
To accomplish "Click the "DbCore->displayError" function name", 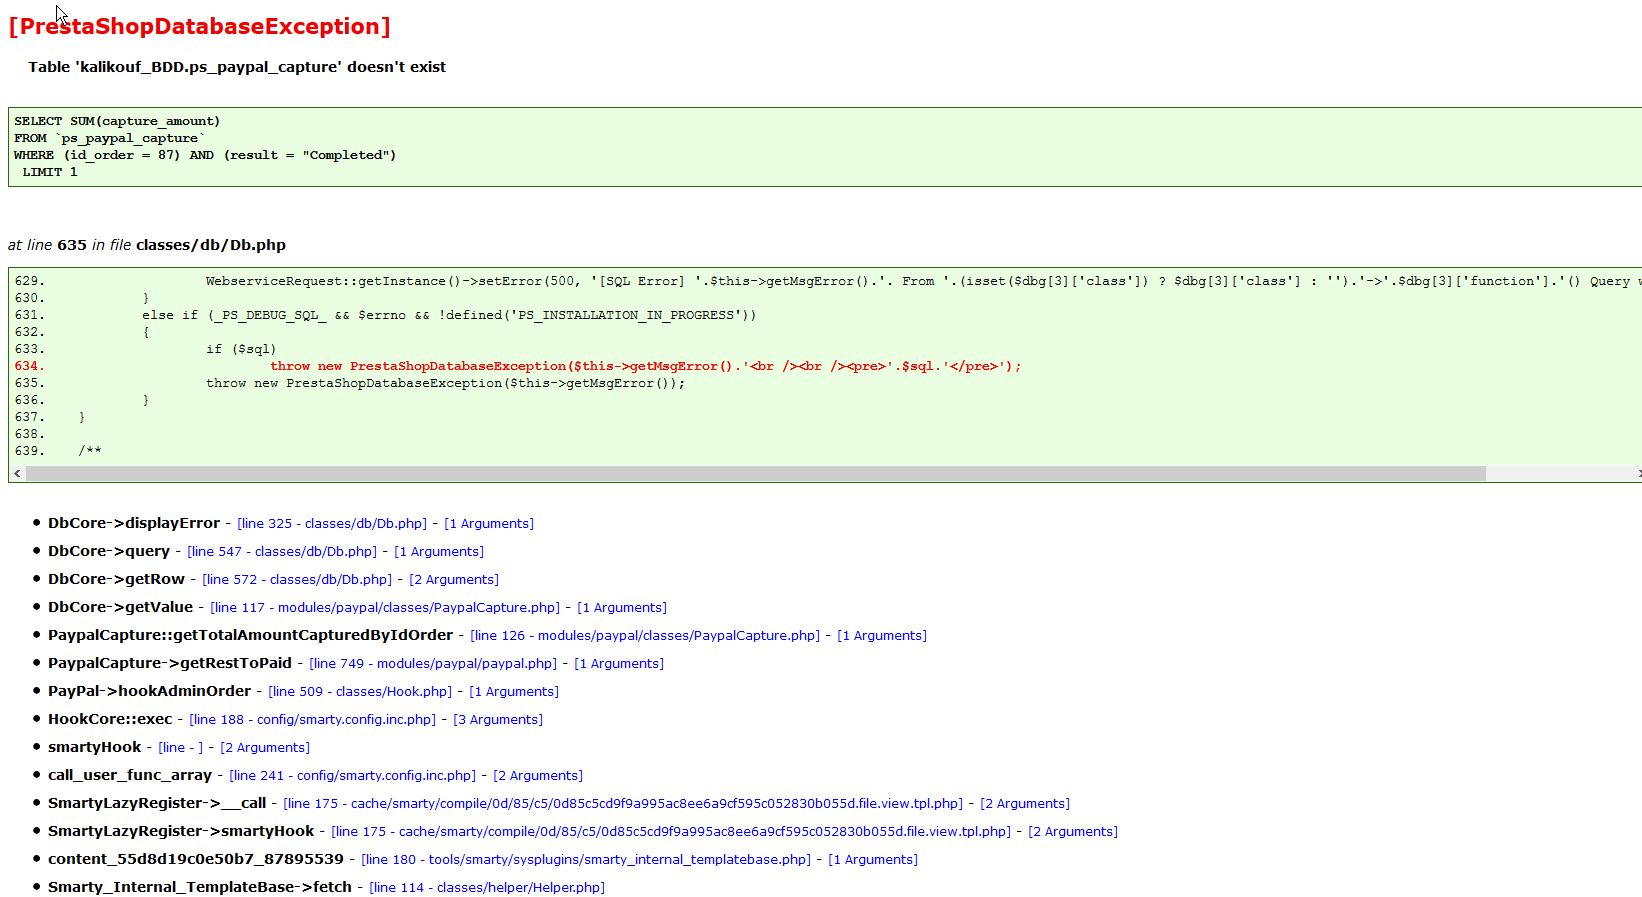I will [x=134, y=523].
